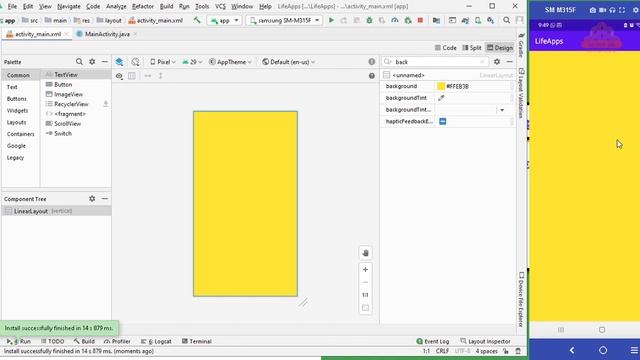Open AppTheme selector dropdown
This screenshot has width=640, height=360.
tap(230, 62)
